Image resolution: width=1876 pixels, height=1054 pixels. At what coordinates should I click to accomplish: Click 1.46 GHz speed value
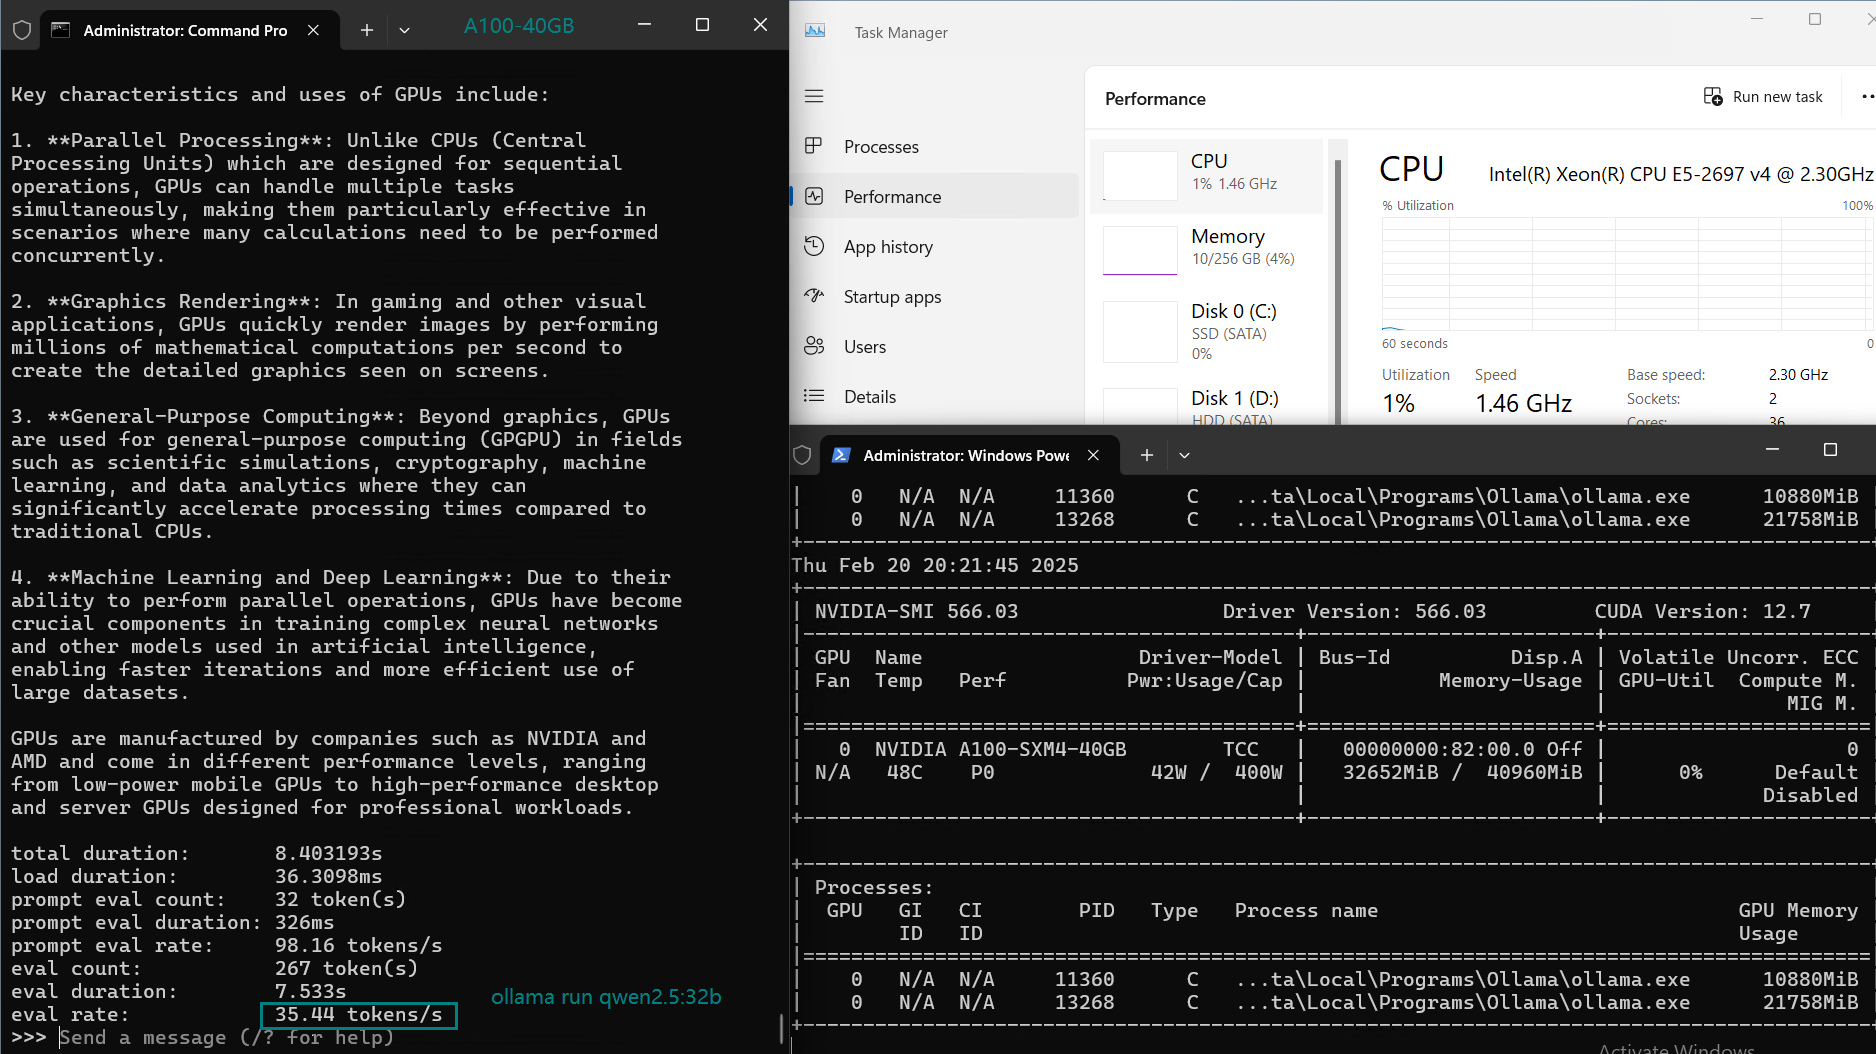[1523, 403]
